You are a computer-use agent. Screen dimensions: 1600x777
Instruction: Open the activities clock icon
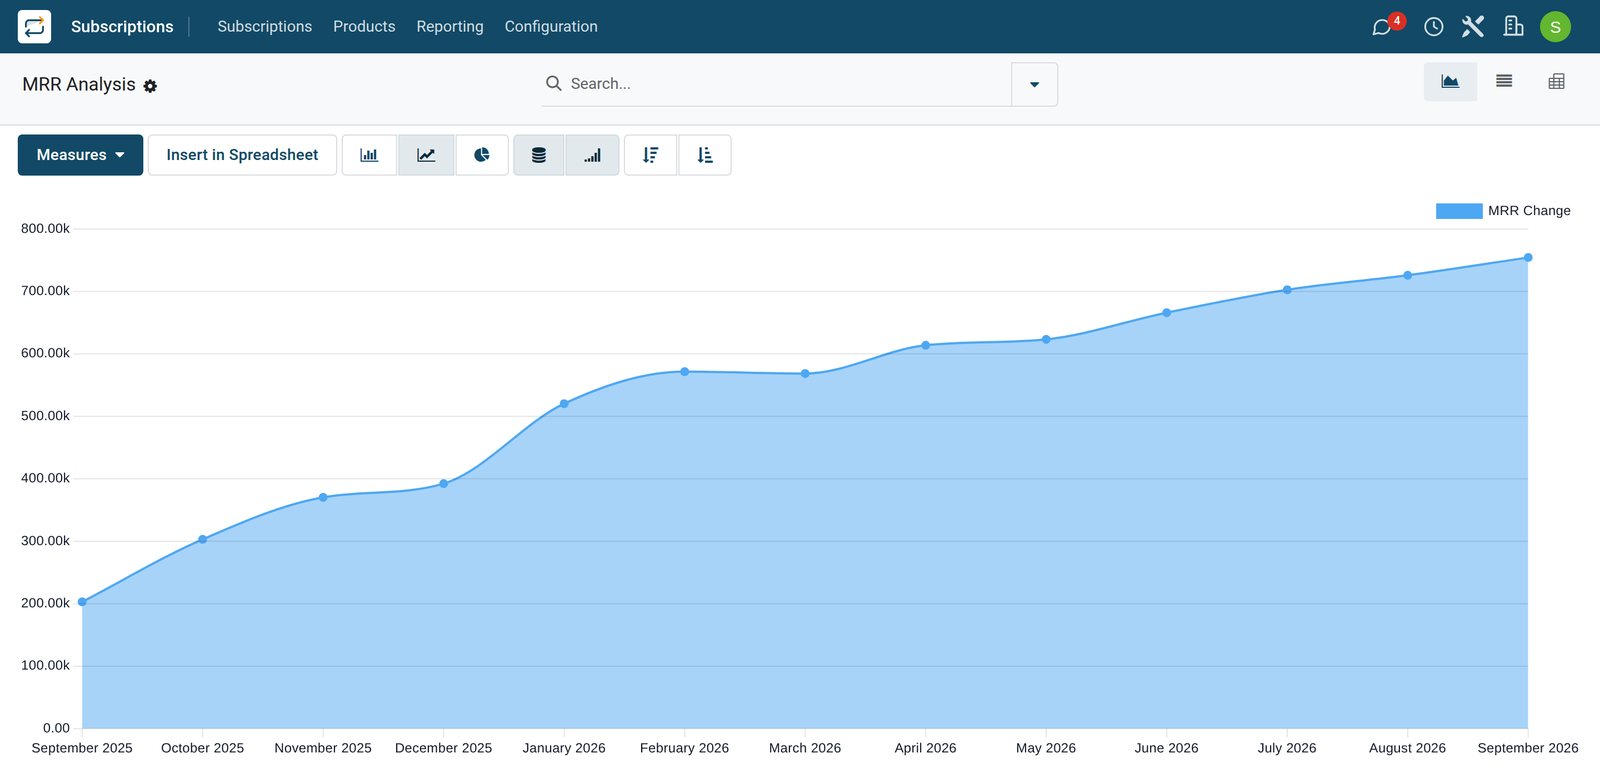click(x=1434, y=27)
